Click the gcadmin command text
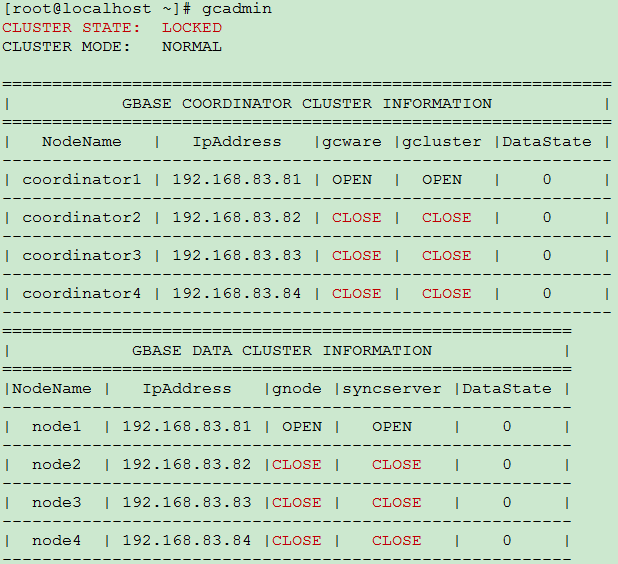Screen dimensions: 618x564 (236, 9)
